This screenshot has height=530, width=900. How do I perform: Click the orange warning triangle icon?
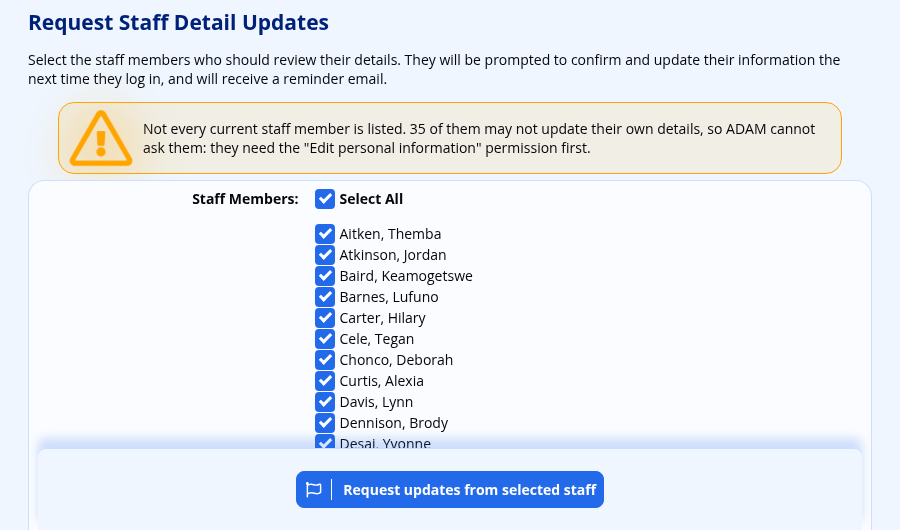click(101, 138)
